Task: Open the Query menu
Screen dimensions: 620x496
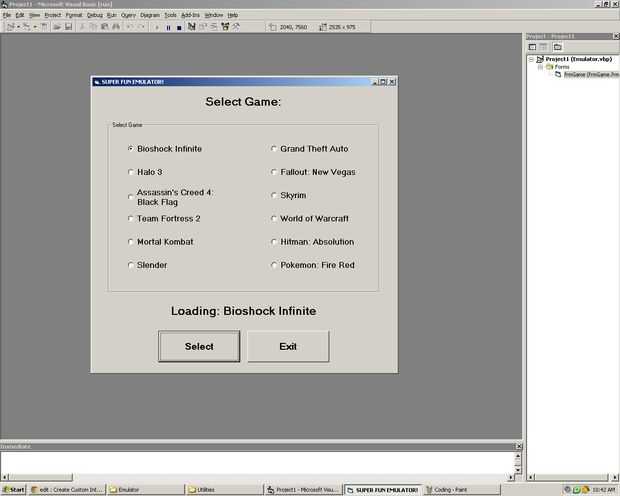Action: coord(128,15)
